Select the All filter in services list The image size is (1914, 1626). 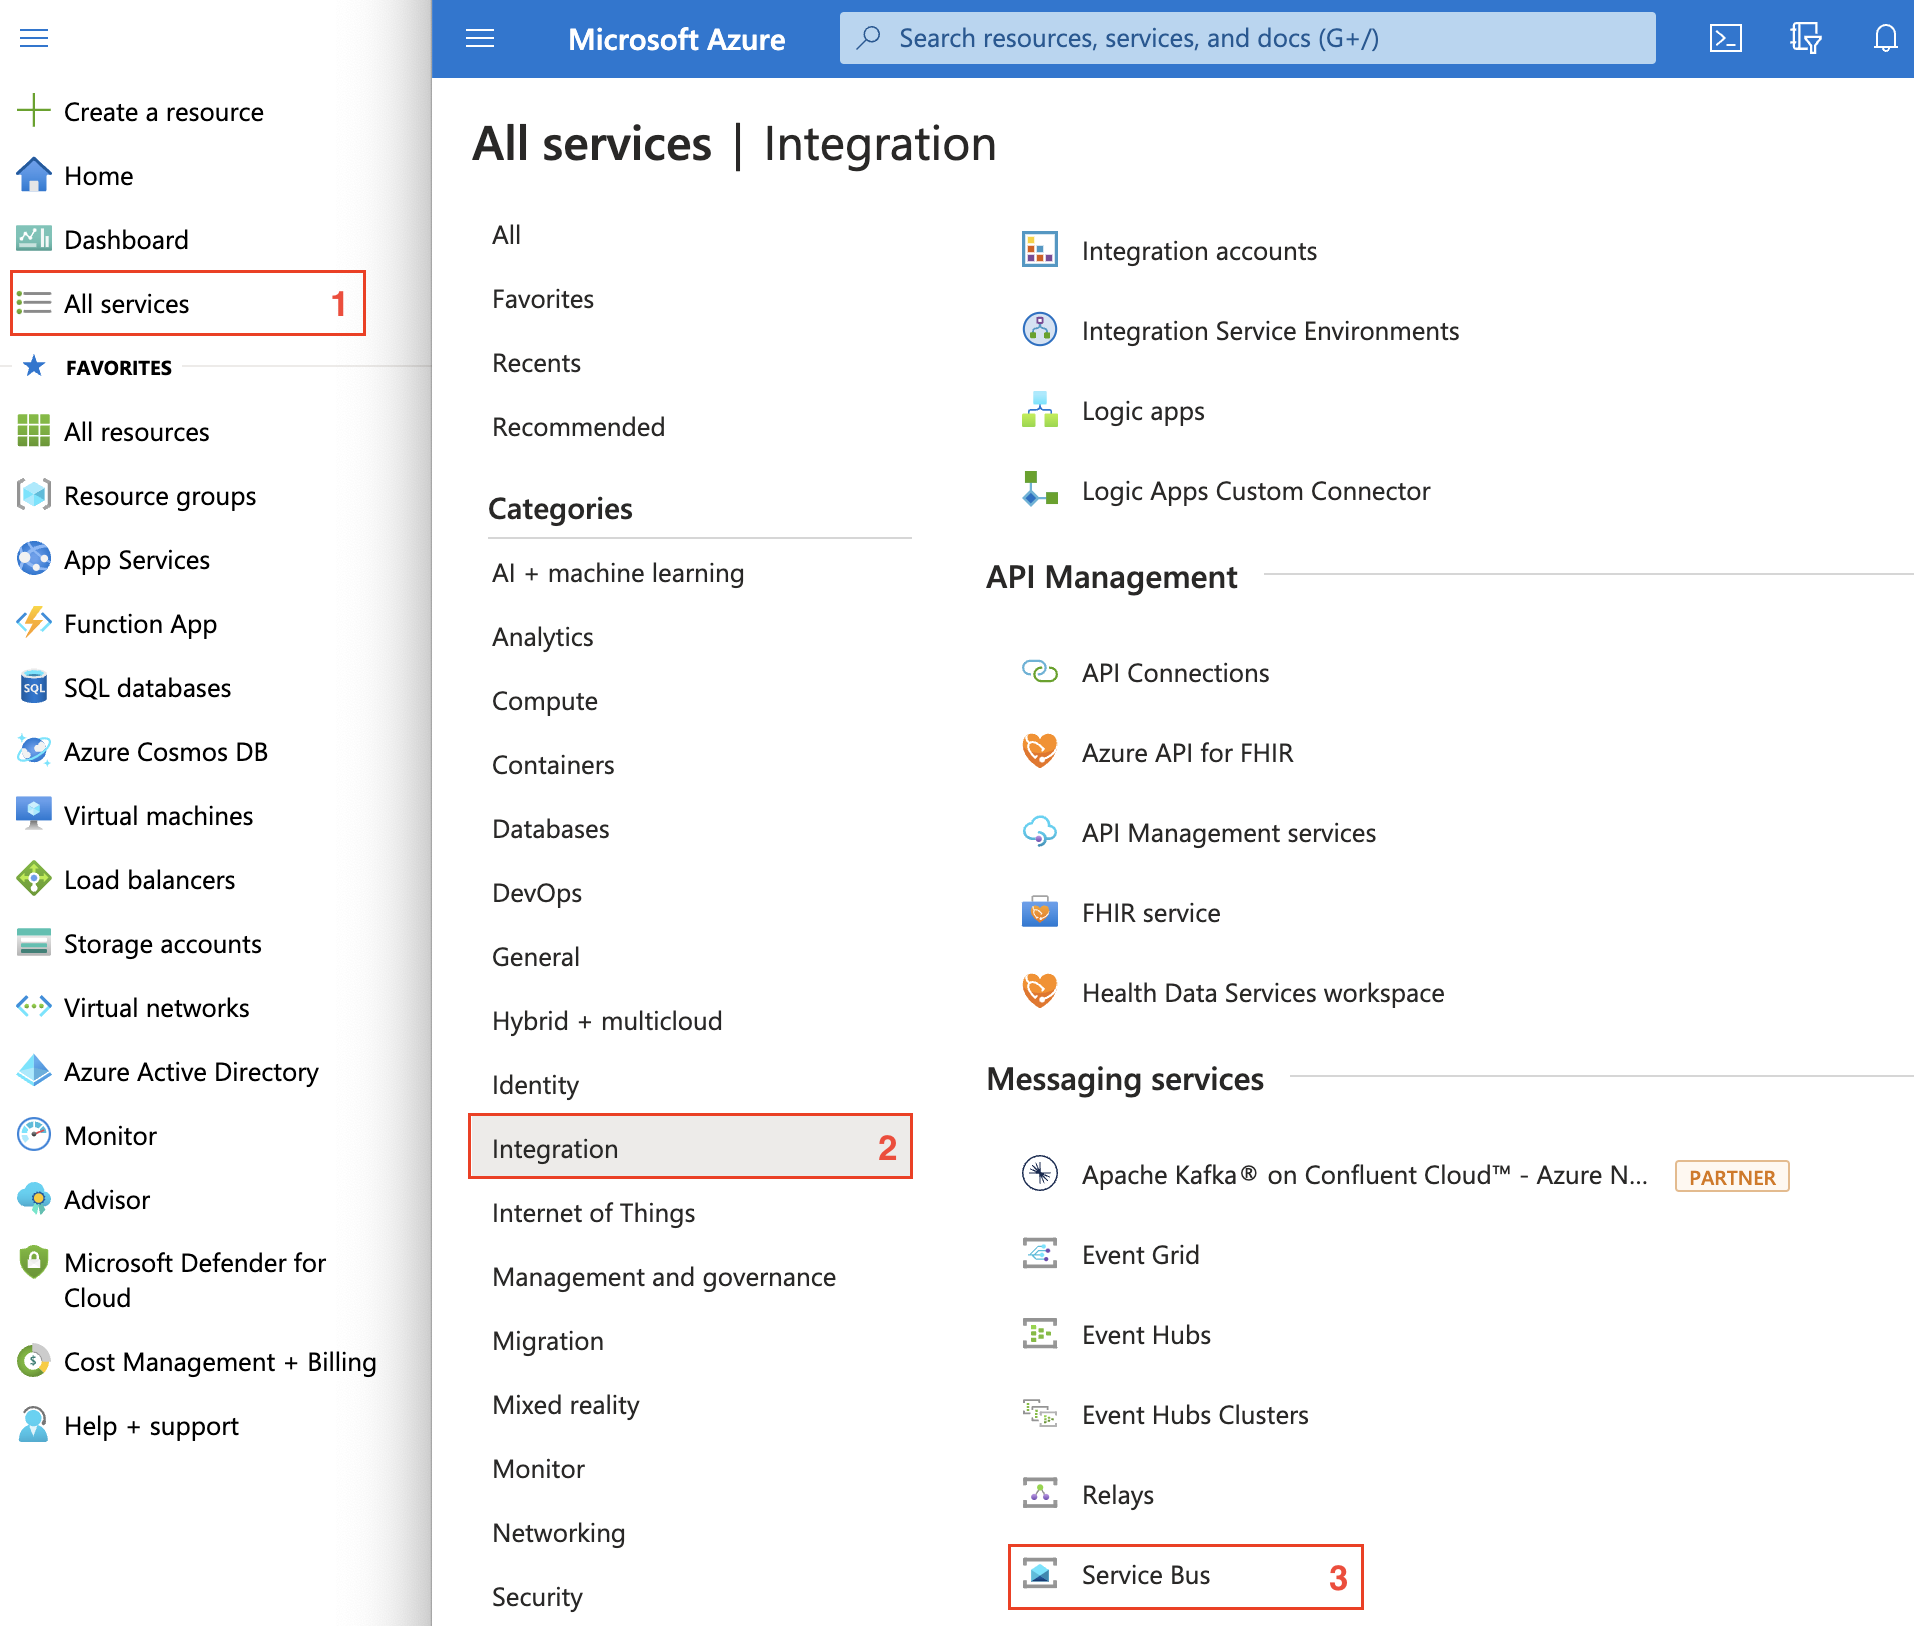coord(506,235)
